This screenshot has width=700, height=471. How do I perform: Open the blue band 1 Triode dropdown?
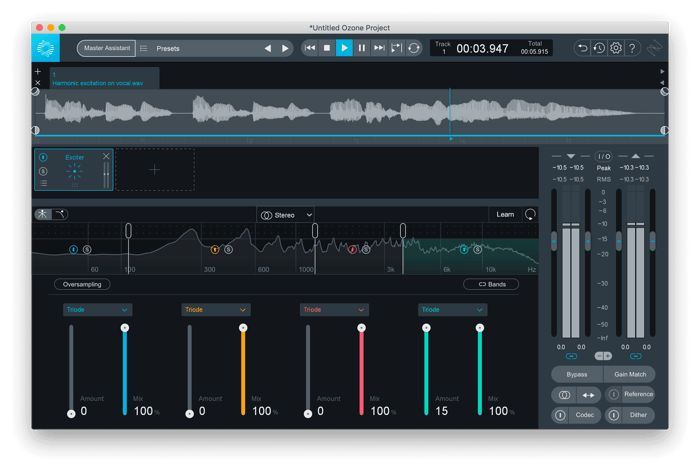pyautogui.click(x=97, y=310)
